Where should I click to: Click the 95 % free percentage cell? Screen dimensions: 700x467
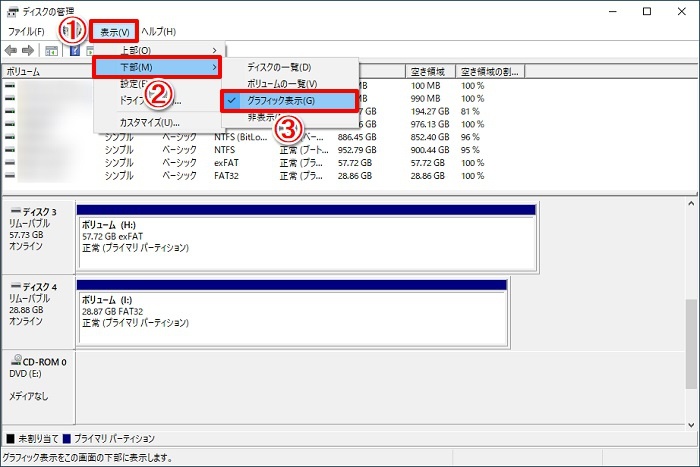click(470, 150)
